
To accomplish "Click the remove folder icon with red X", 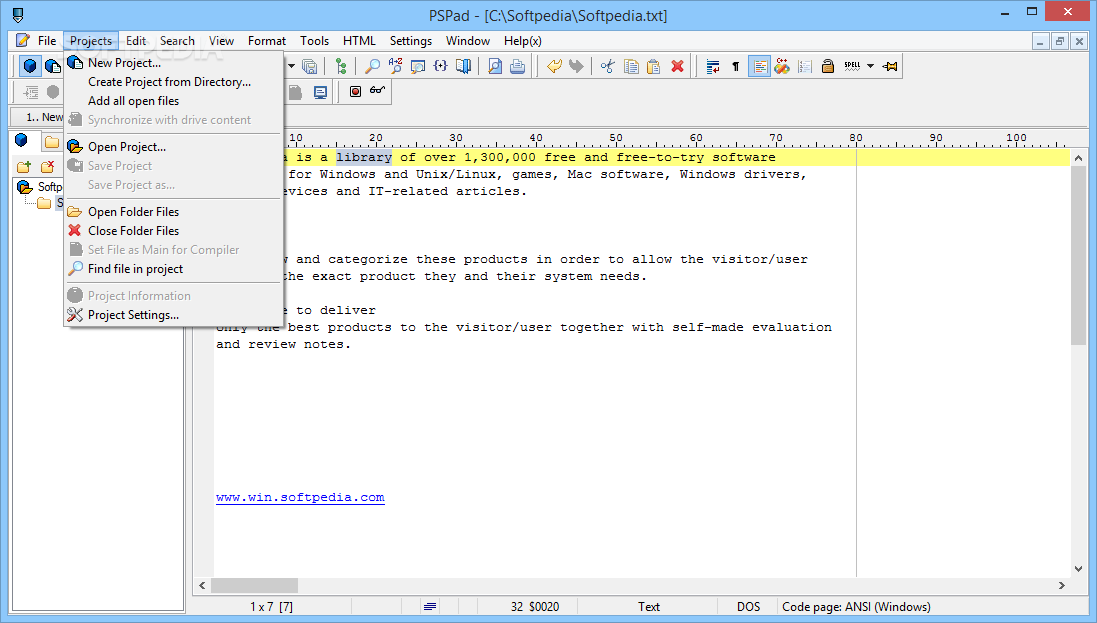I will coord(48,167).
